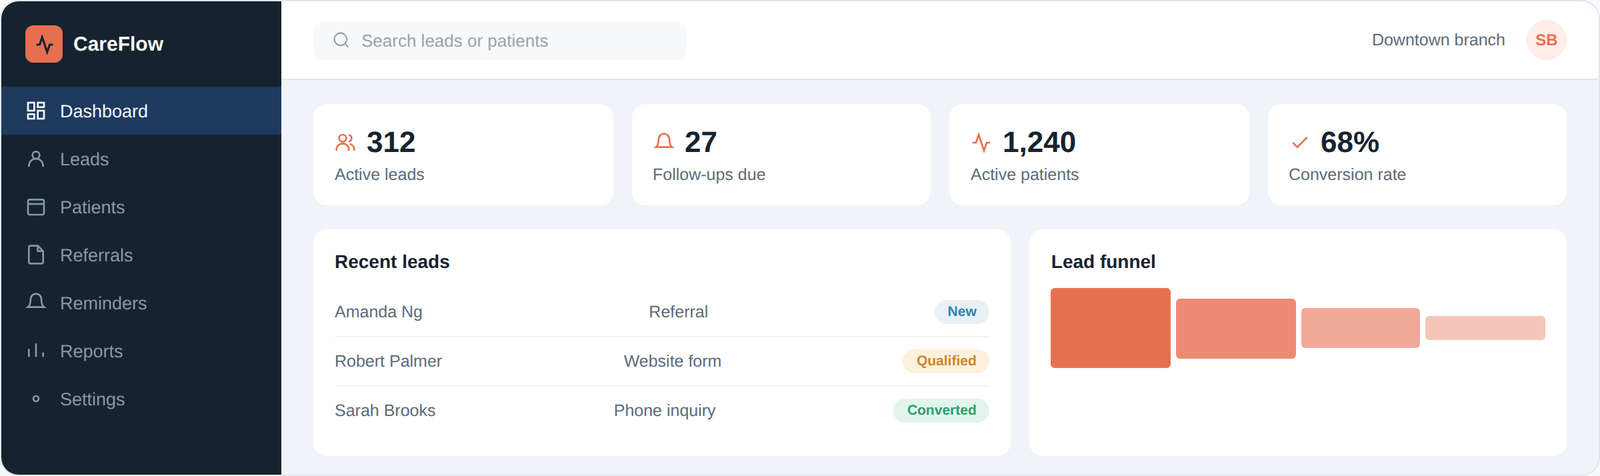Click the CareFlow heartbeat logo icon

pyautogui.click(x=44, y=44)
